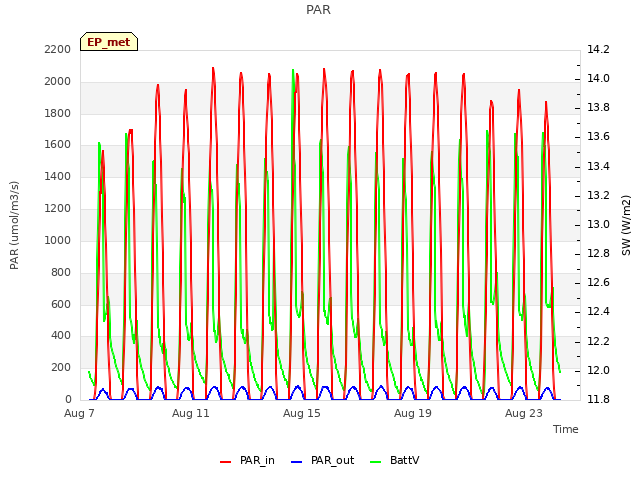The width and height of the screenshot is (640, 480).
Task: Click the Time axis label
Action: coord(566,429)
